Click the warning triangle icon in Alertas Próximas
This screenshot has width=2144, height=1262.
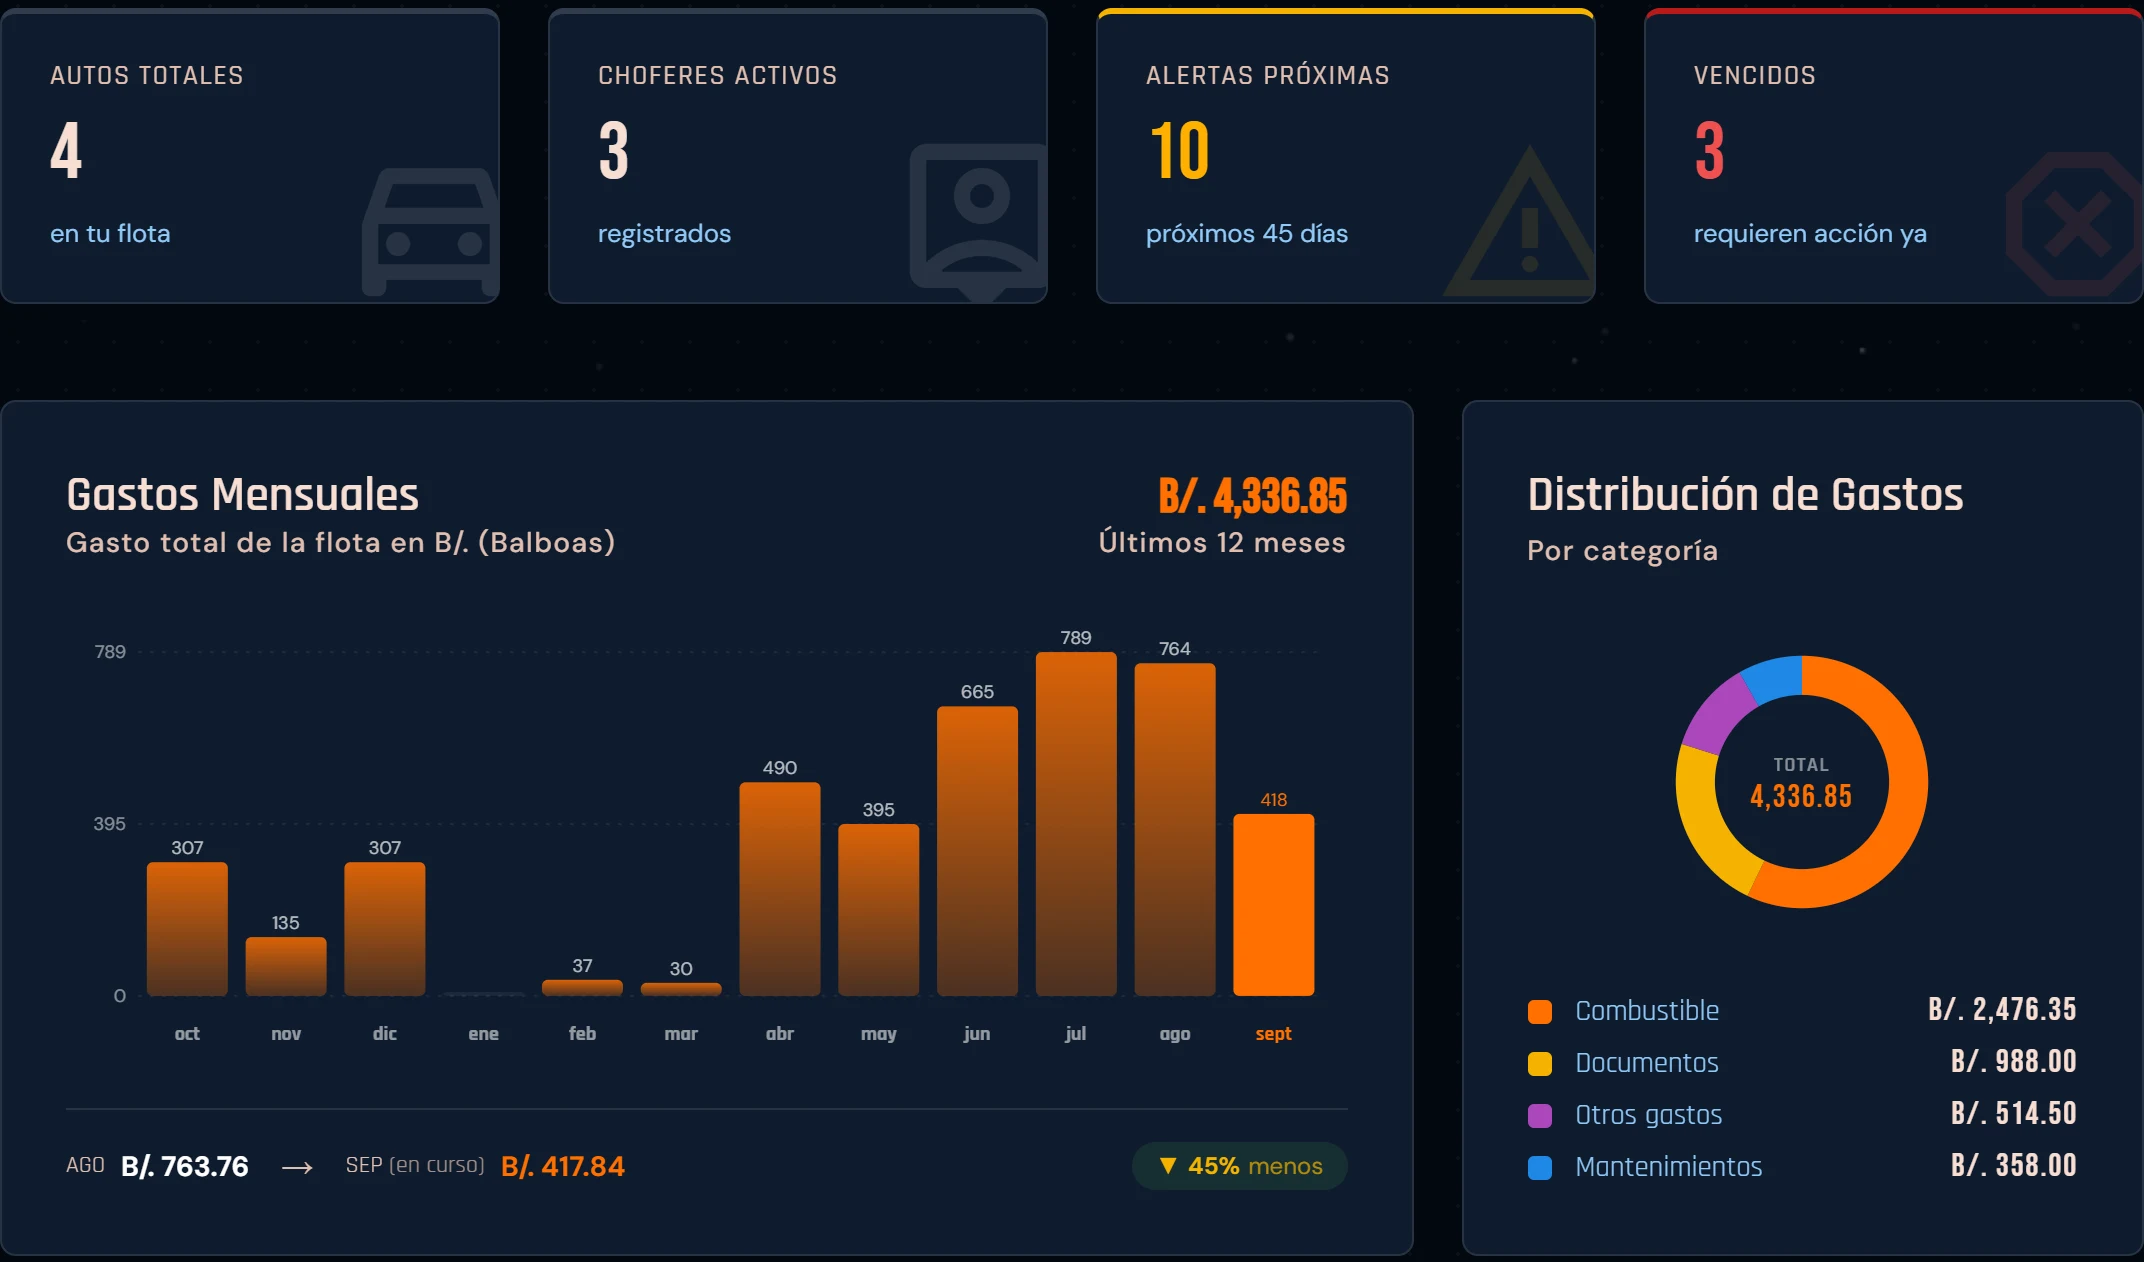1520,222
